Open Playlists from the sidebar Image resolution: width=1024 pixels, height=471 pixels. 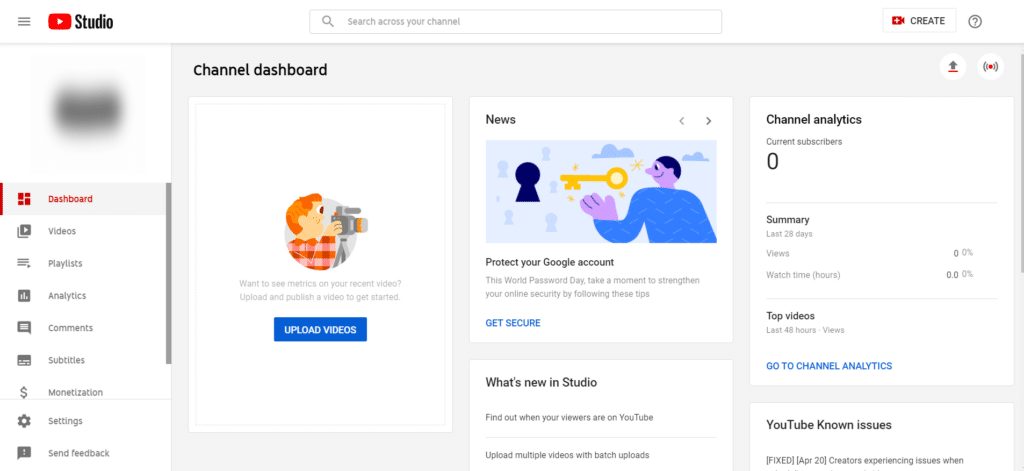coord(84,263)
